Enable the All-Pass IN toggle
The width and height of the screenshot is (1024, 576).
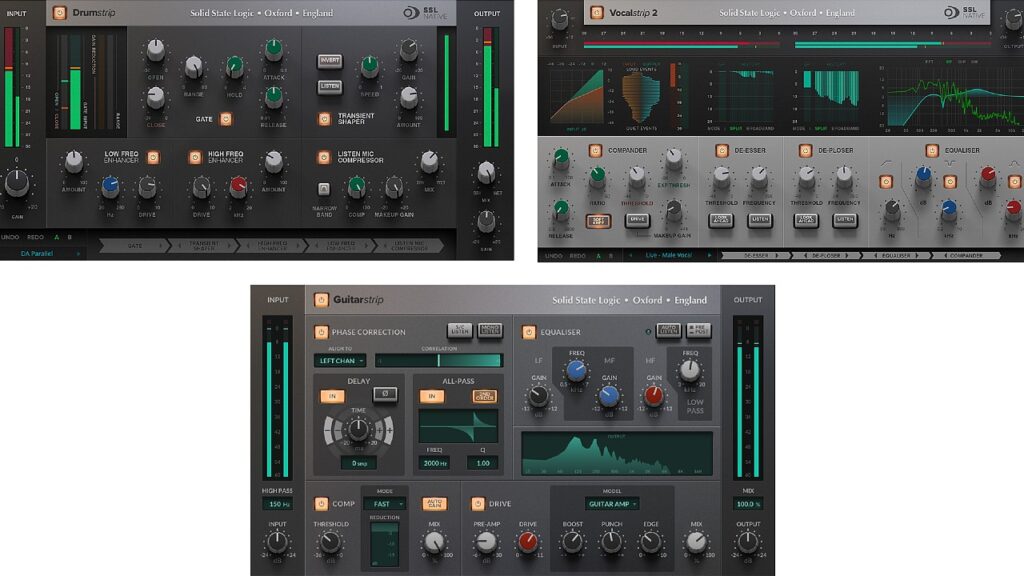pyautogui.click(x=430, y=395)
